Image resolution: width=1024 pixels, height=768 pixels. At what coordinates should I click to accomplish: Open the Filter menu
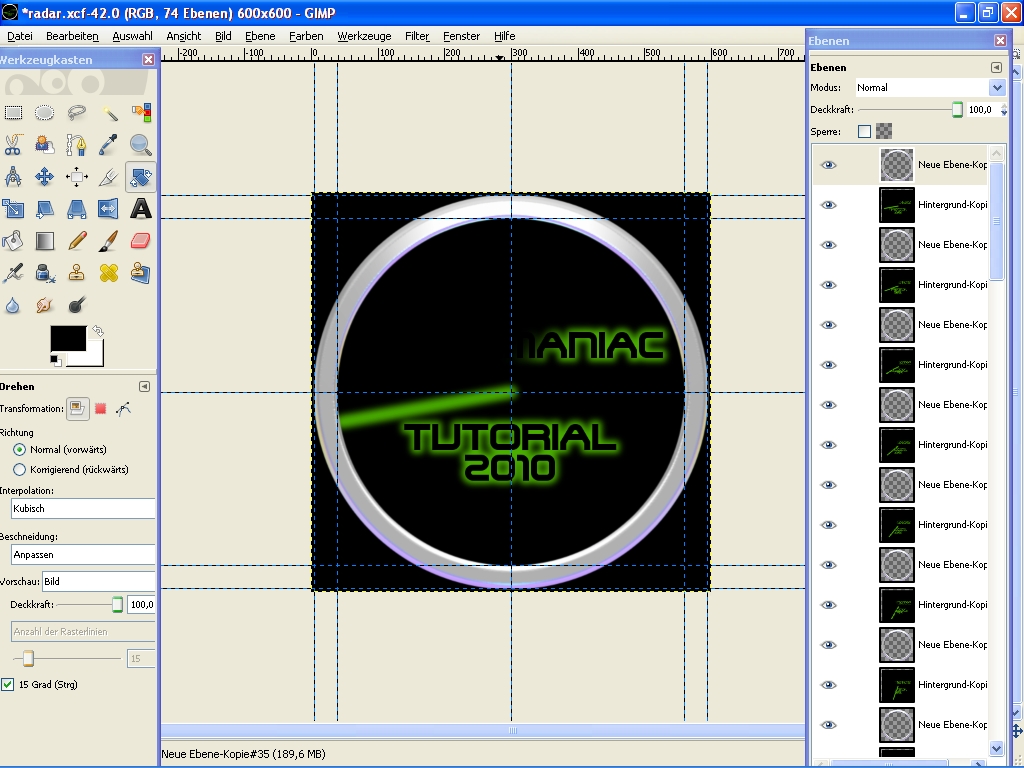point(417,36)
